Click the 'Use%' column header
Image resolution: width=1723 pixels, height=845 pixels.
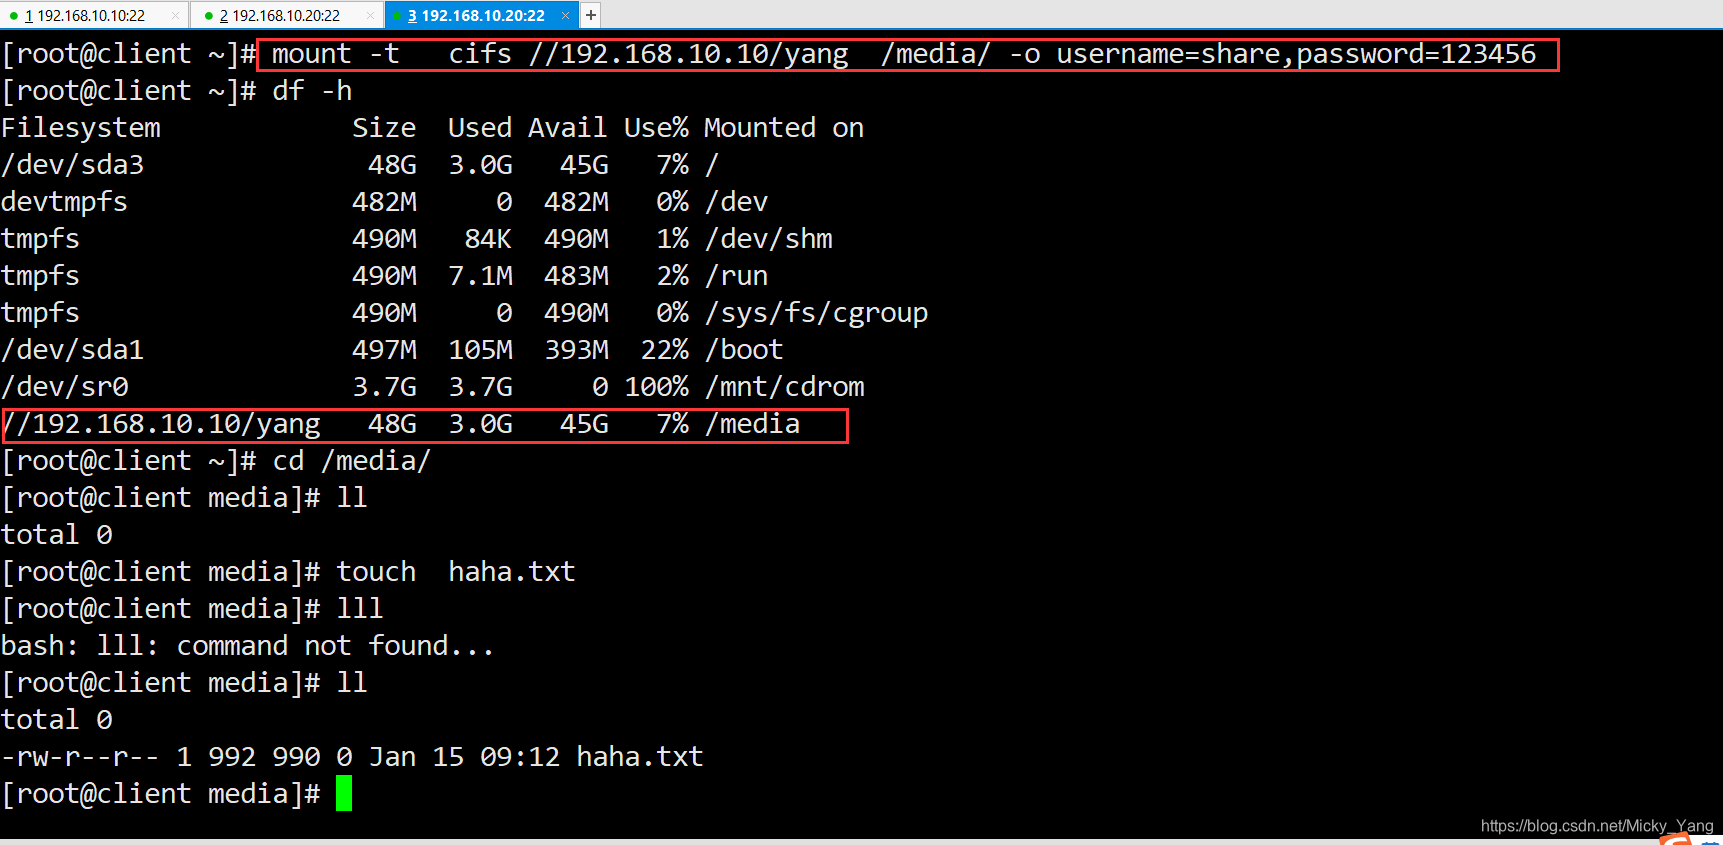click(x=656, y=128)
